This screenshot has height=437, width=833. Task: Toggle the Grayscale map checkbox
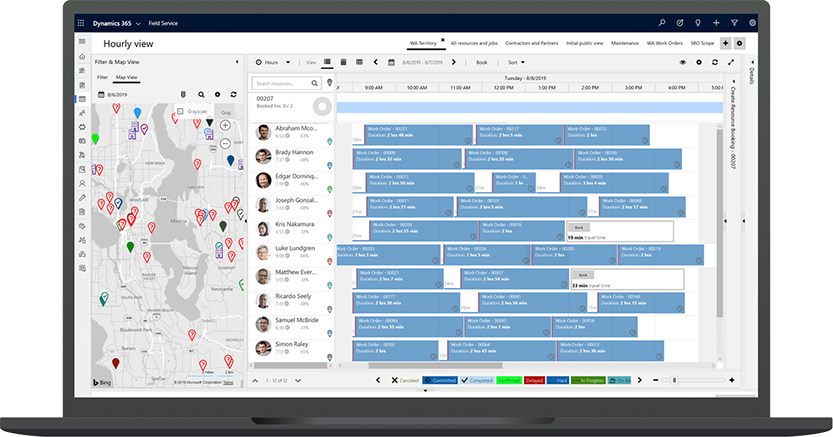(x=180, y=111)
